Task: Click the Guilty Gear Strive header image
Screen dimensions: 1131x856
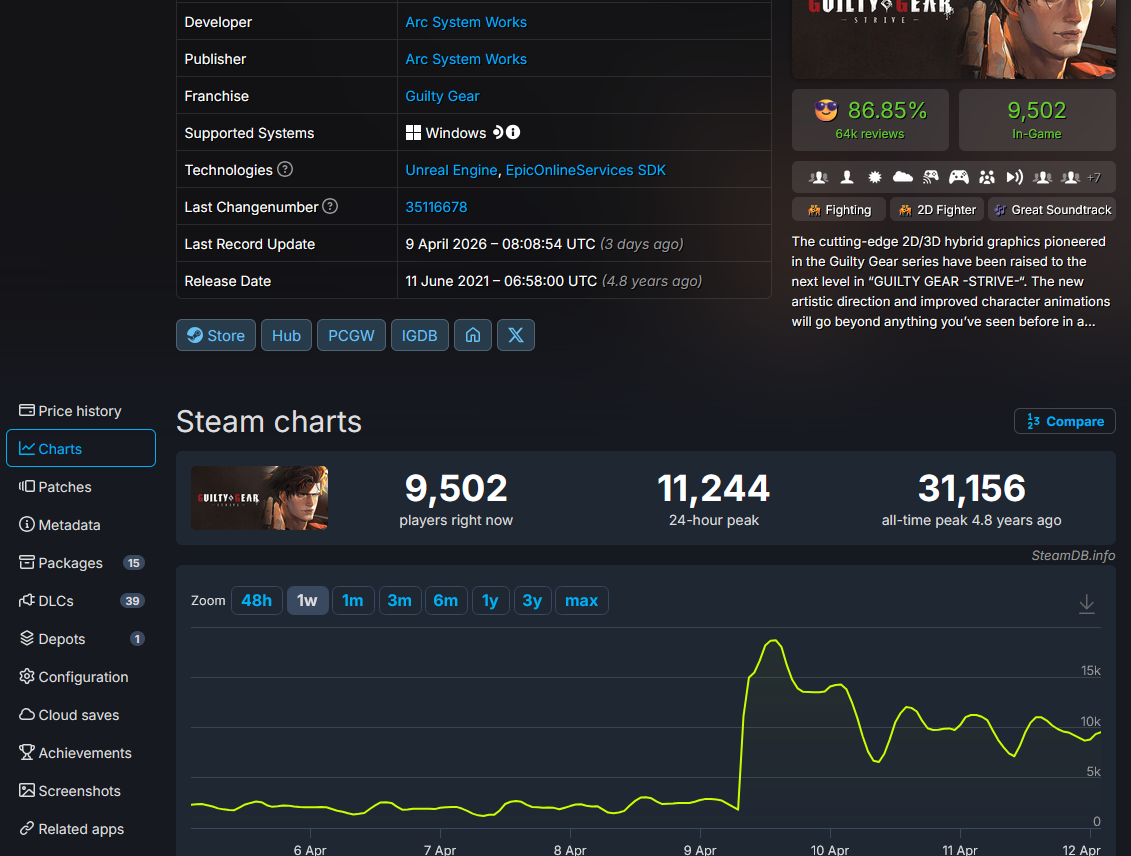Action: point(954,37)
